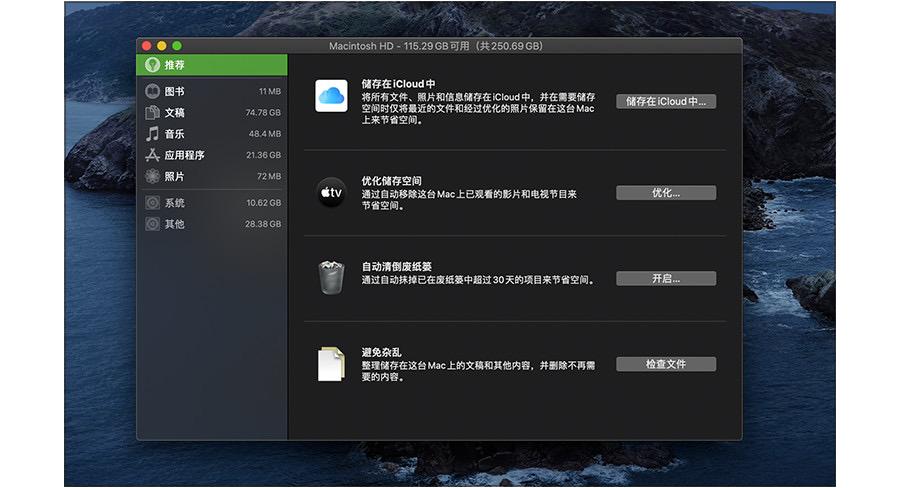Click the 自动清倒废纸篓 heading
The height and width of the screenshot is (488, 900).
pyautogui.click(x=396, y=266)
